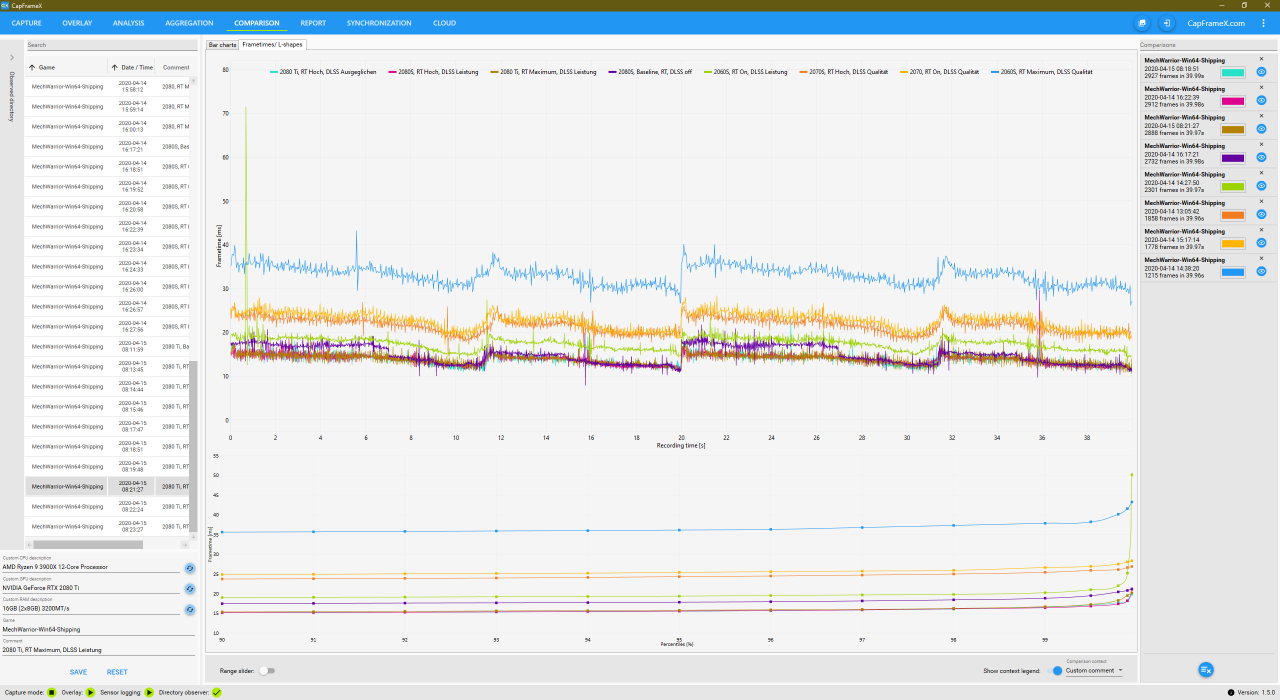Remove the 14:27:50 comparison entry
Screen dimensions: 1280x700
coord(1261,173)
